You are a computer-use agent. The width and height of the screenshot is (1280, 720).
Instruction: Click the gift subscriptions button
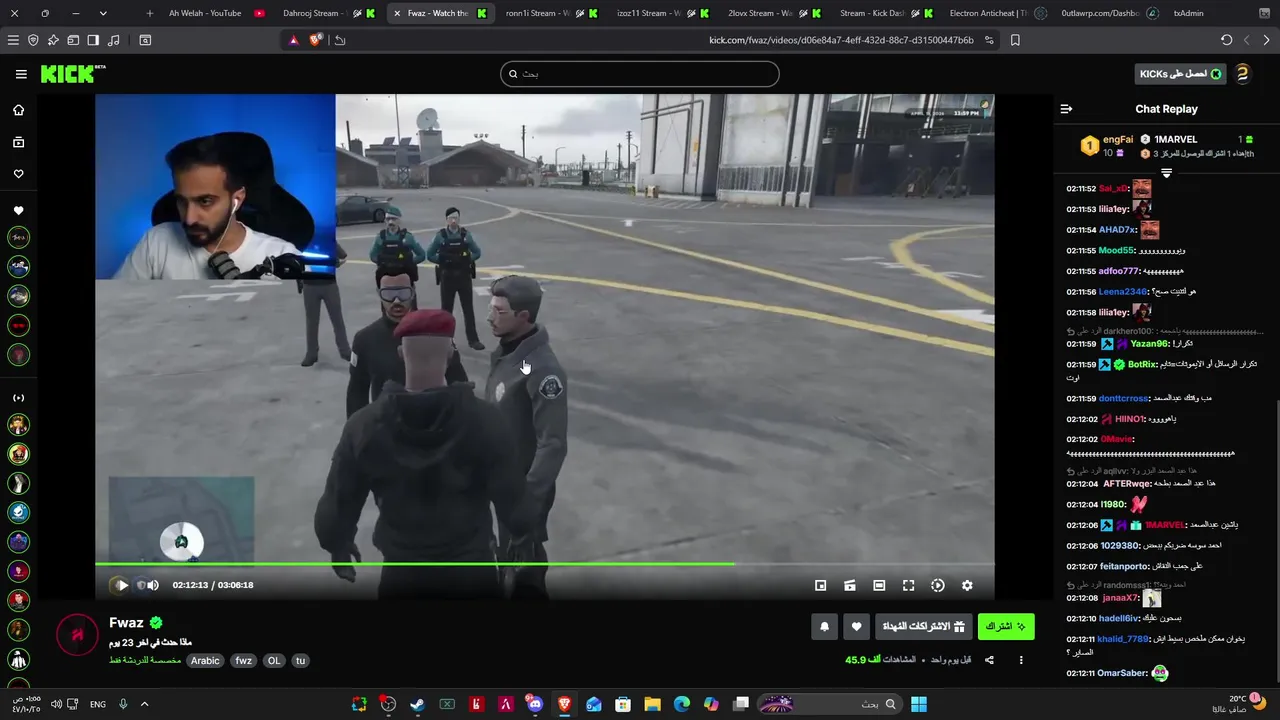click(923, 627)
